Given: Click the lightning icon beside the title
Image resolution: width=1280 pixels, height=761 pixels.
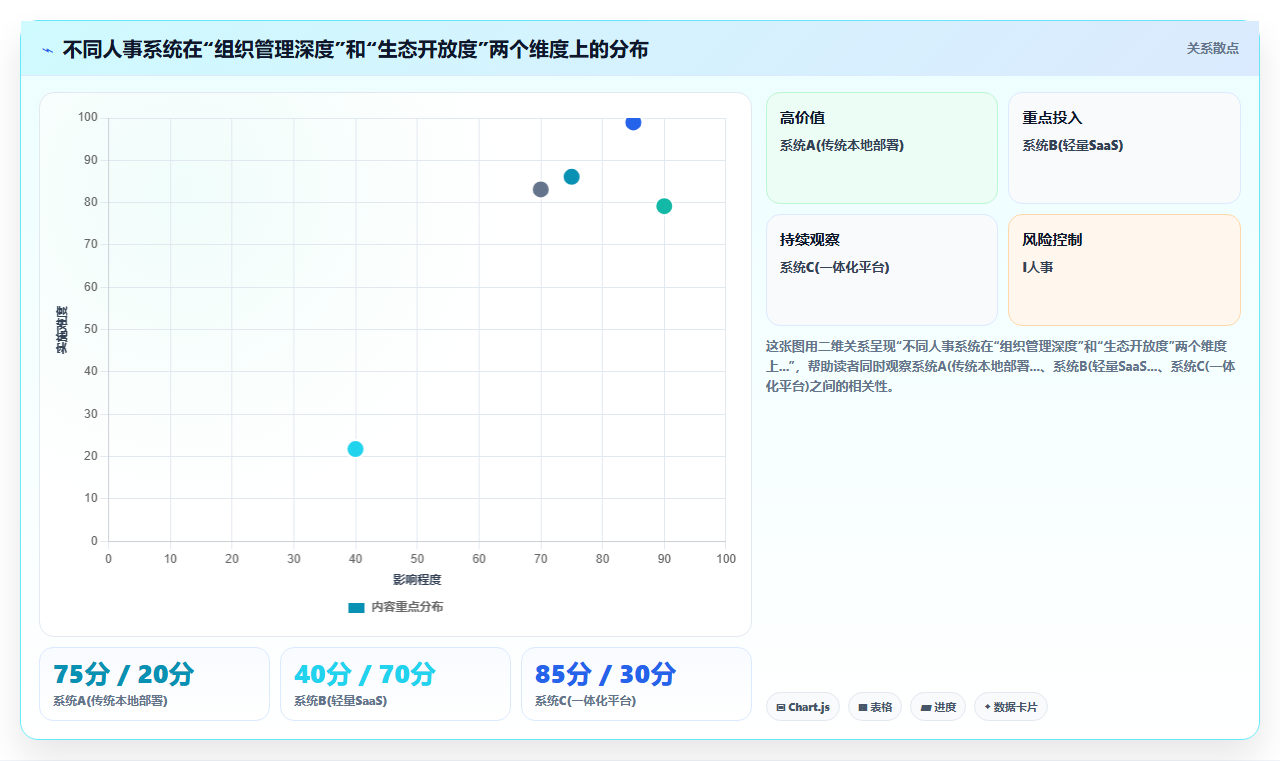Looking at the screenshot, I should pos(48,49).
